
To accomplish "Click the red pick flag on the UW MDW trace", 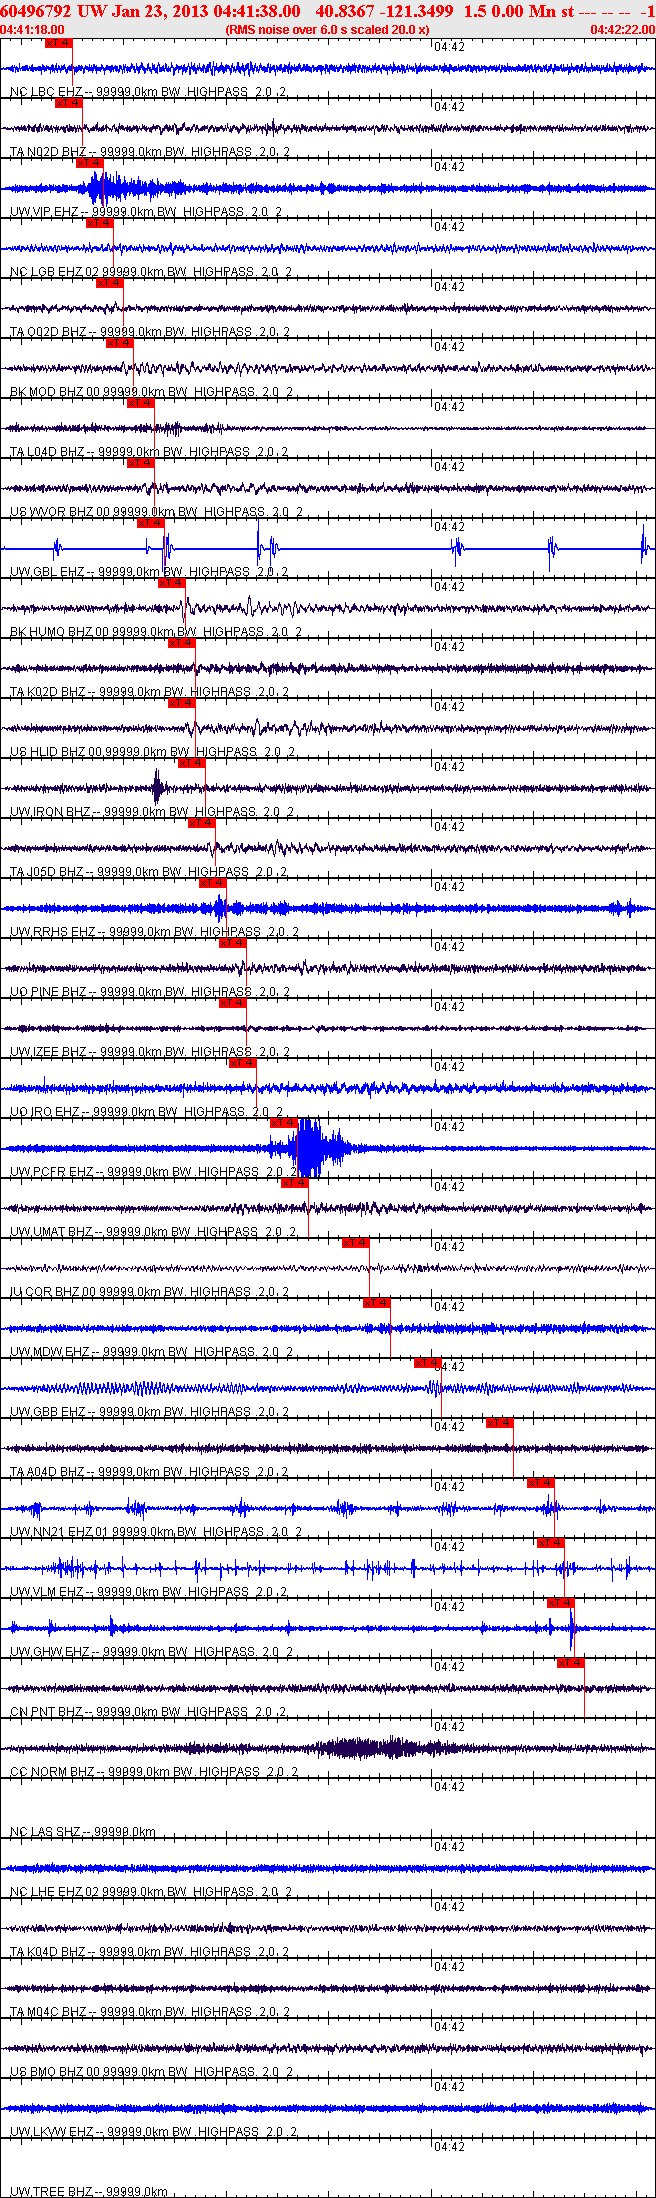I will click(376, 1303).
